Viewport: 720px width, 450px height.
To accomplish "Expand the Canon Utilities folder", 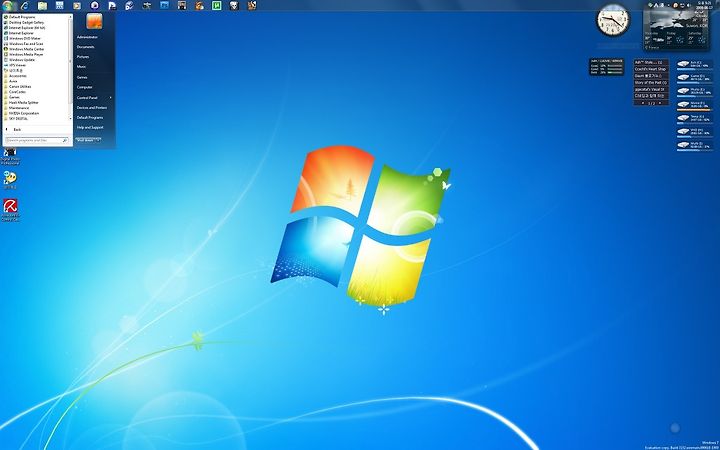I will coord(20,86).
